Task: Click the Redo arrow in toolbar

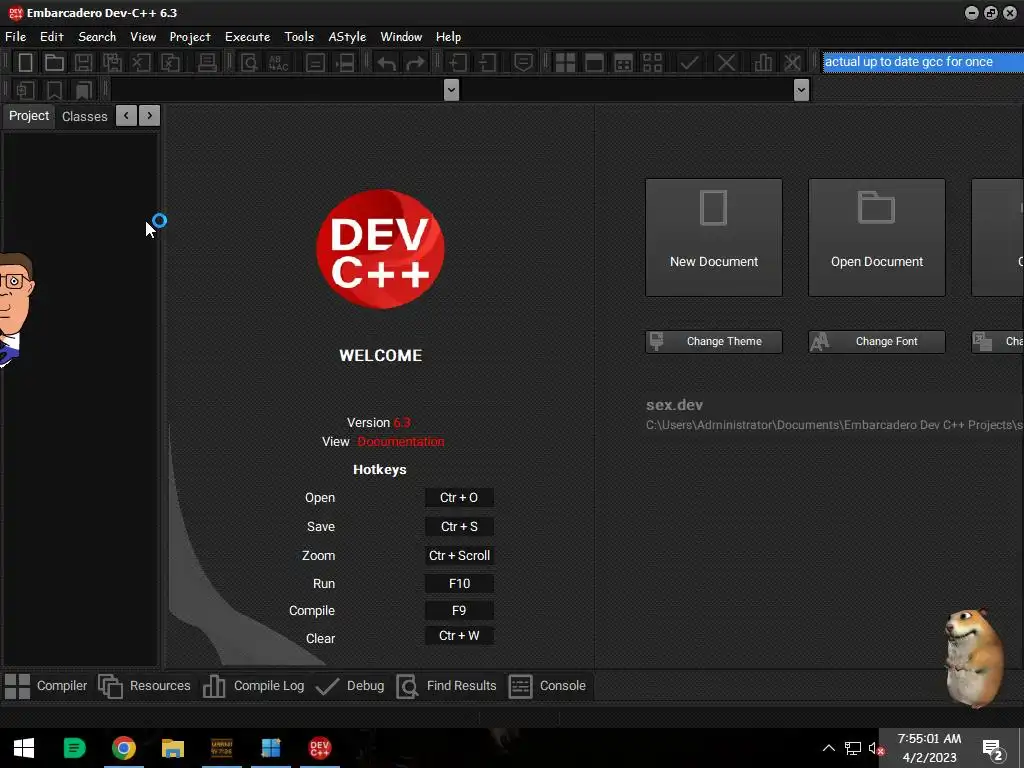Action: tap(415, 63)
